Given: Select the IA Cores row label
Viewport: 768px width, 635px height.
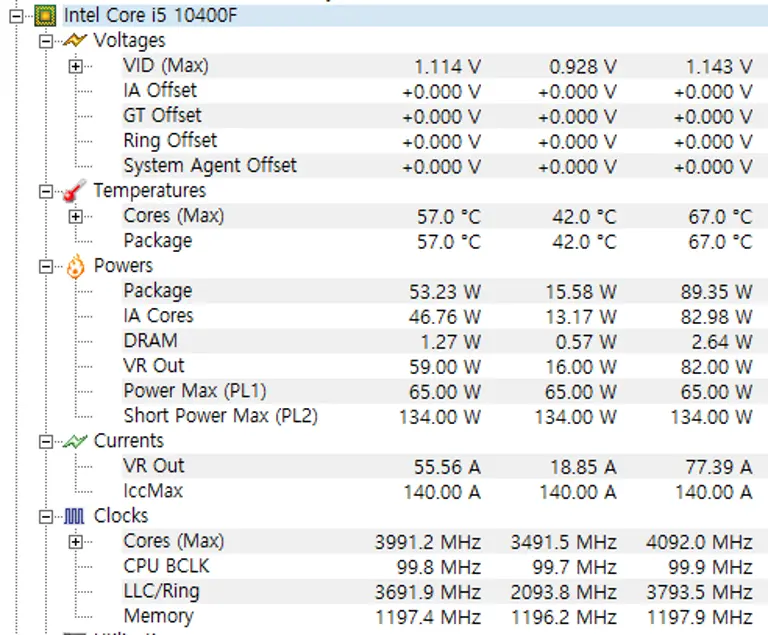Looking at the screenshot, I should [158, 316].
